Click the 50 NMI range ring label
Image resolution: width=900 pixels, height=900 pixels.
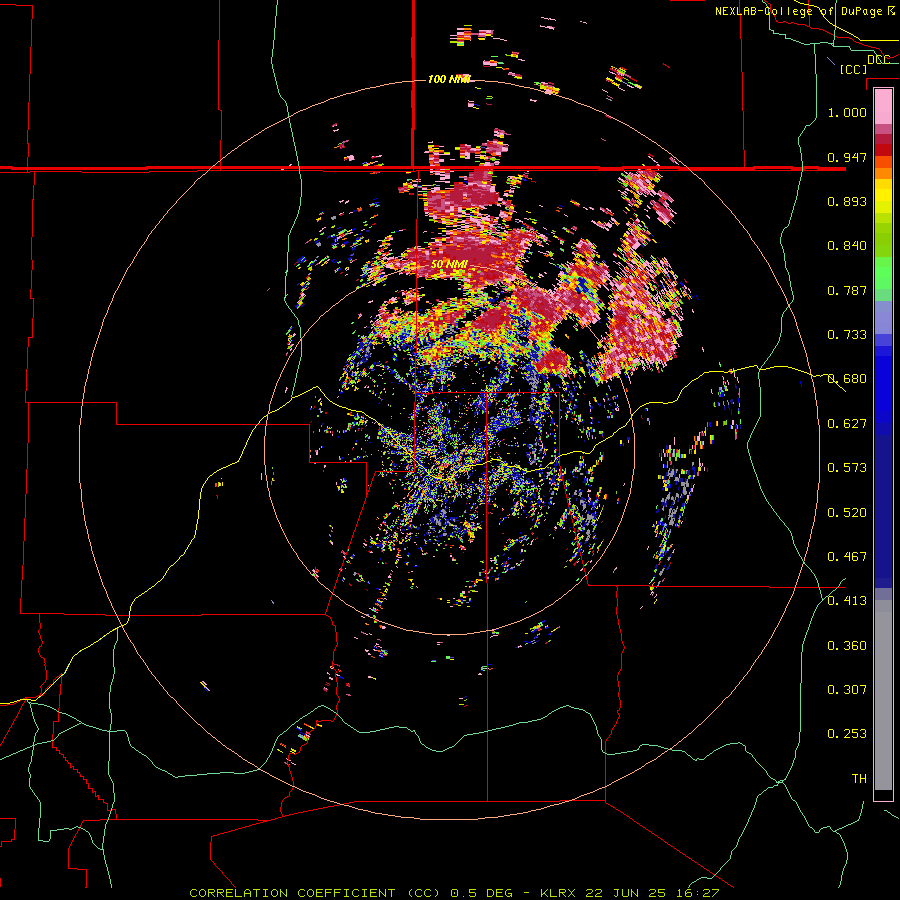pyautogui.click(x=449, y=265)
